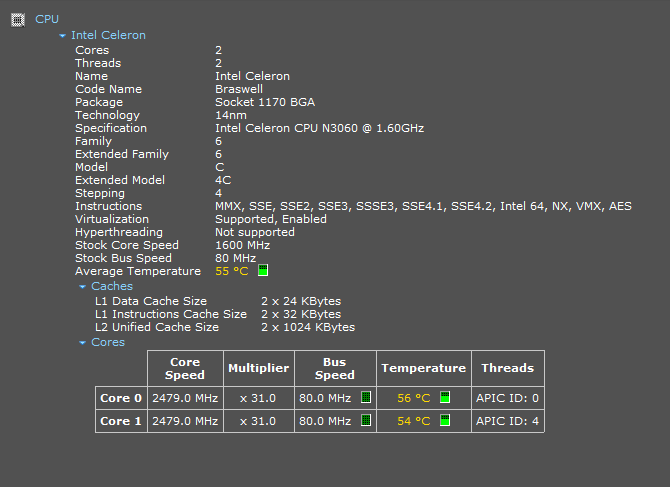Click the Average Temperature graph icon
This screenshot has height=487, width=670.
[x=263, y=270]
